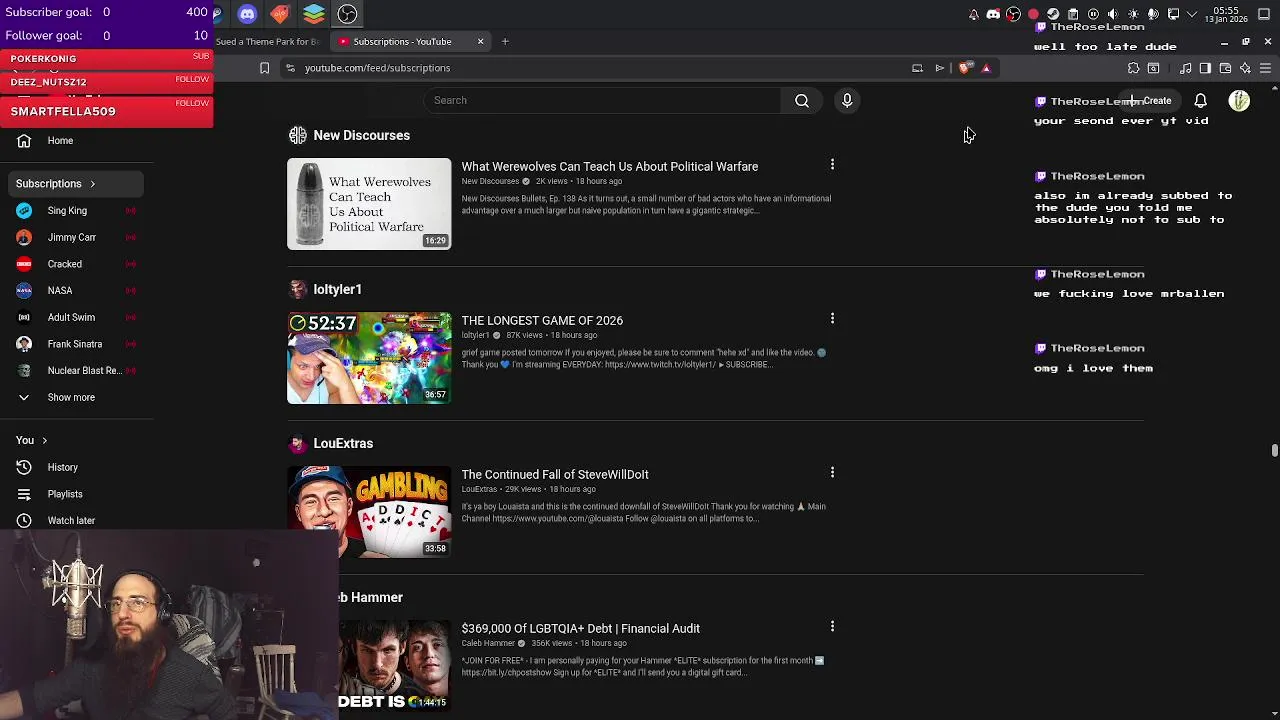Open the Gambling Addict video thumbnail
This screenshot has width=1280, height=720.
coord(369,512)
